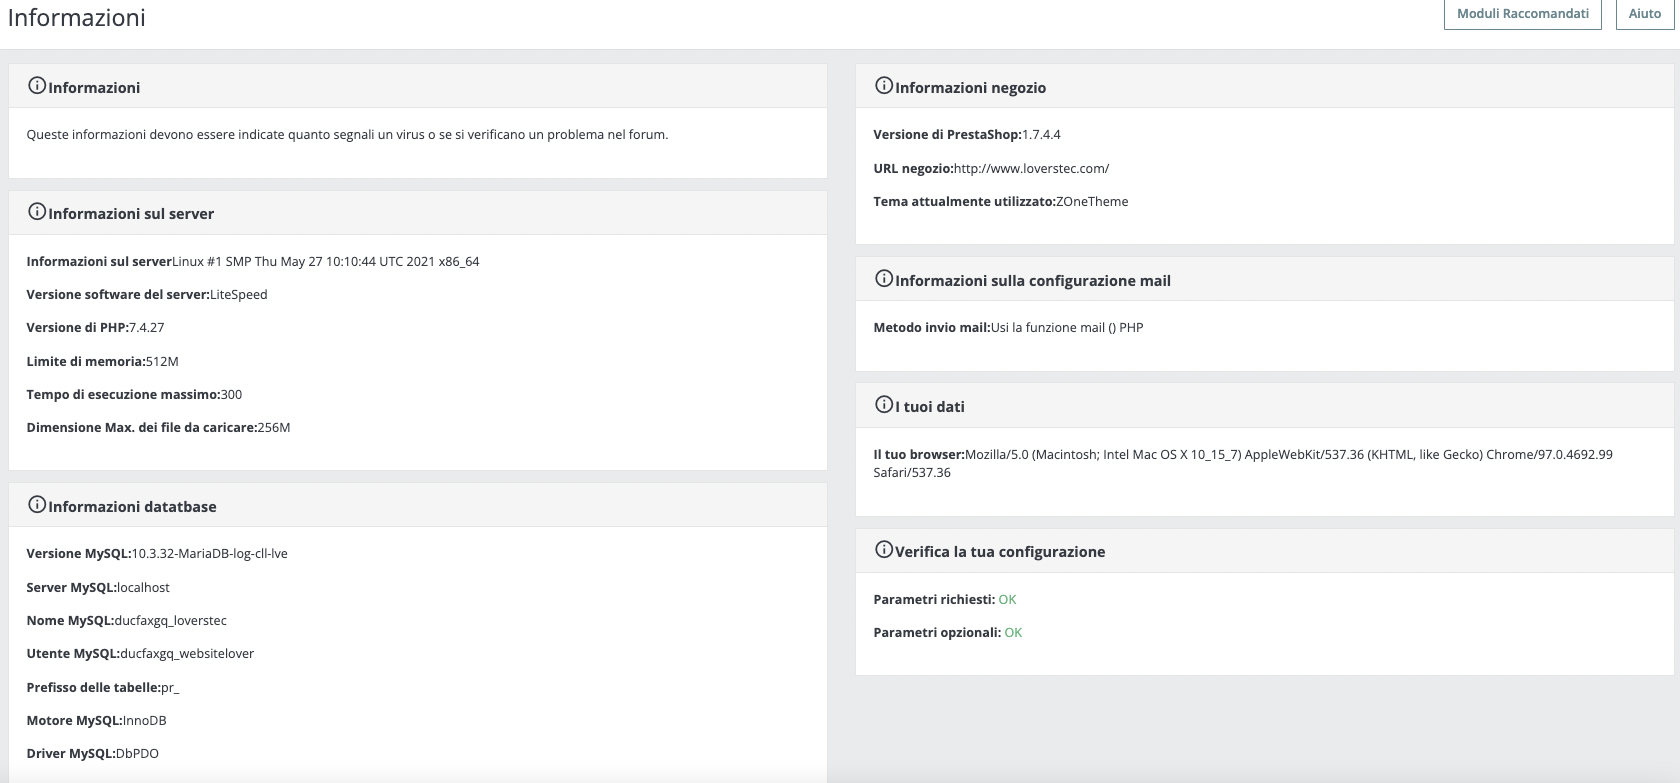
Task: Click the ZOneTheme theme name
Action: tap(1092, 201)
